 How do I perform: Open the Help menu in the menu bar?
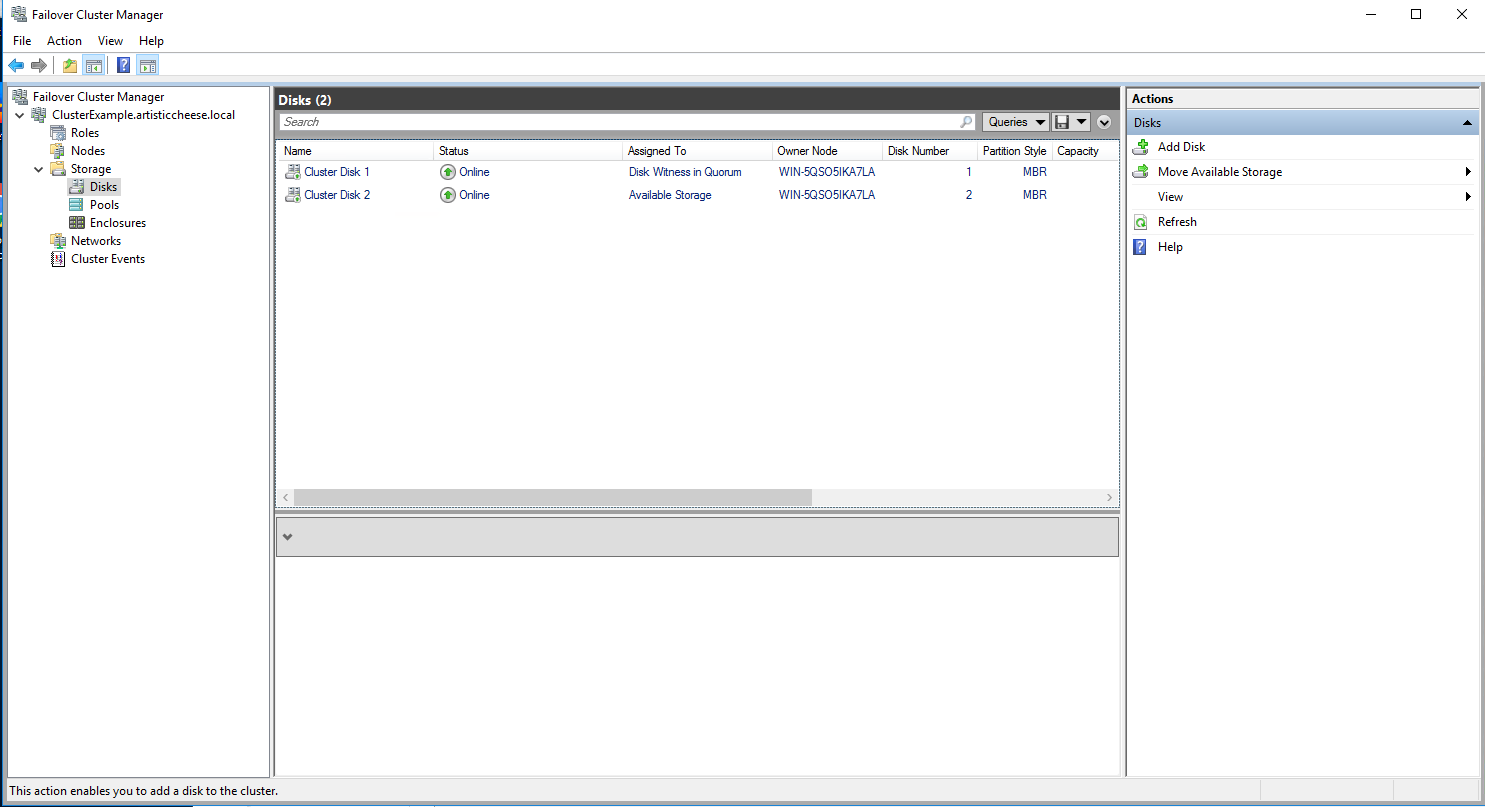(x=151, y=41)
